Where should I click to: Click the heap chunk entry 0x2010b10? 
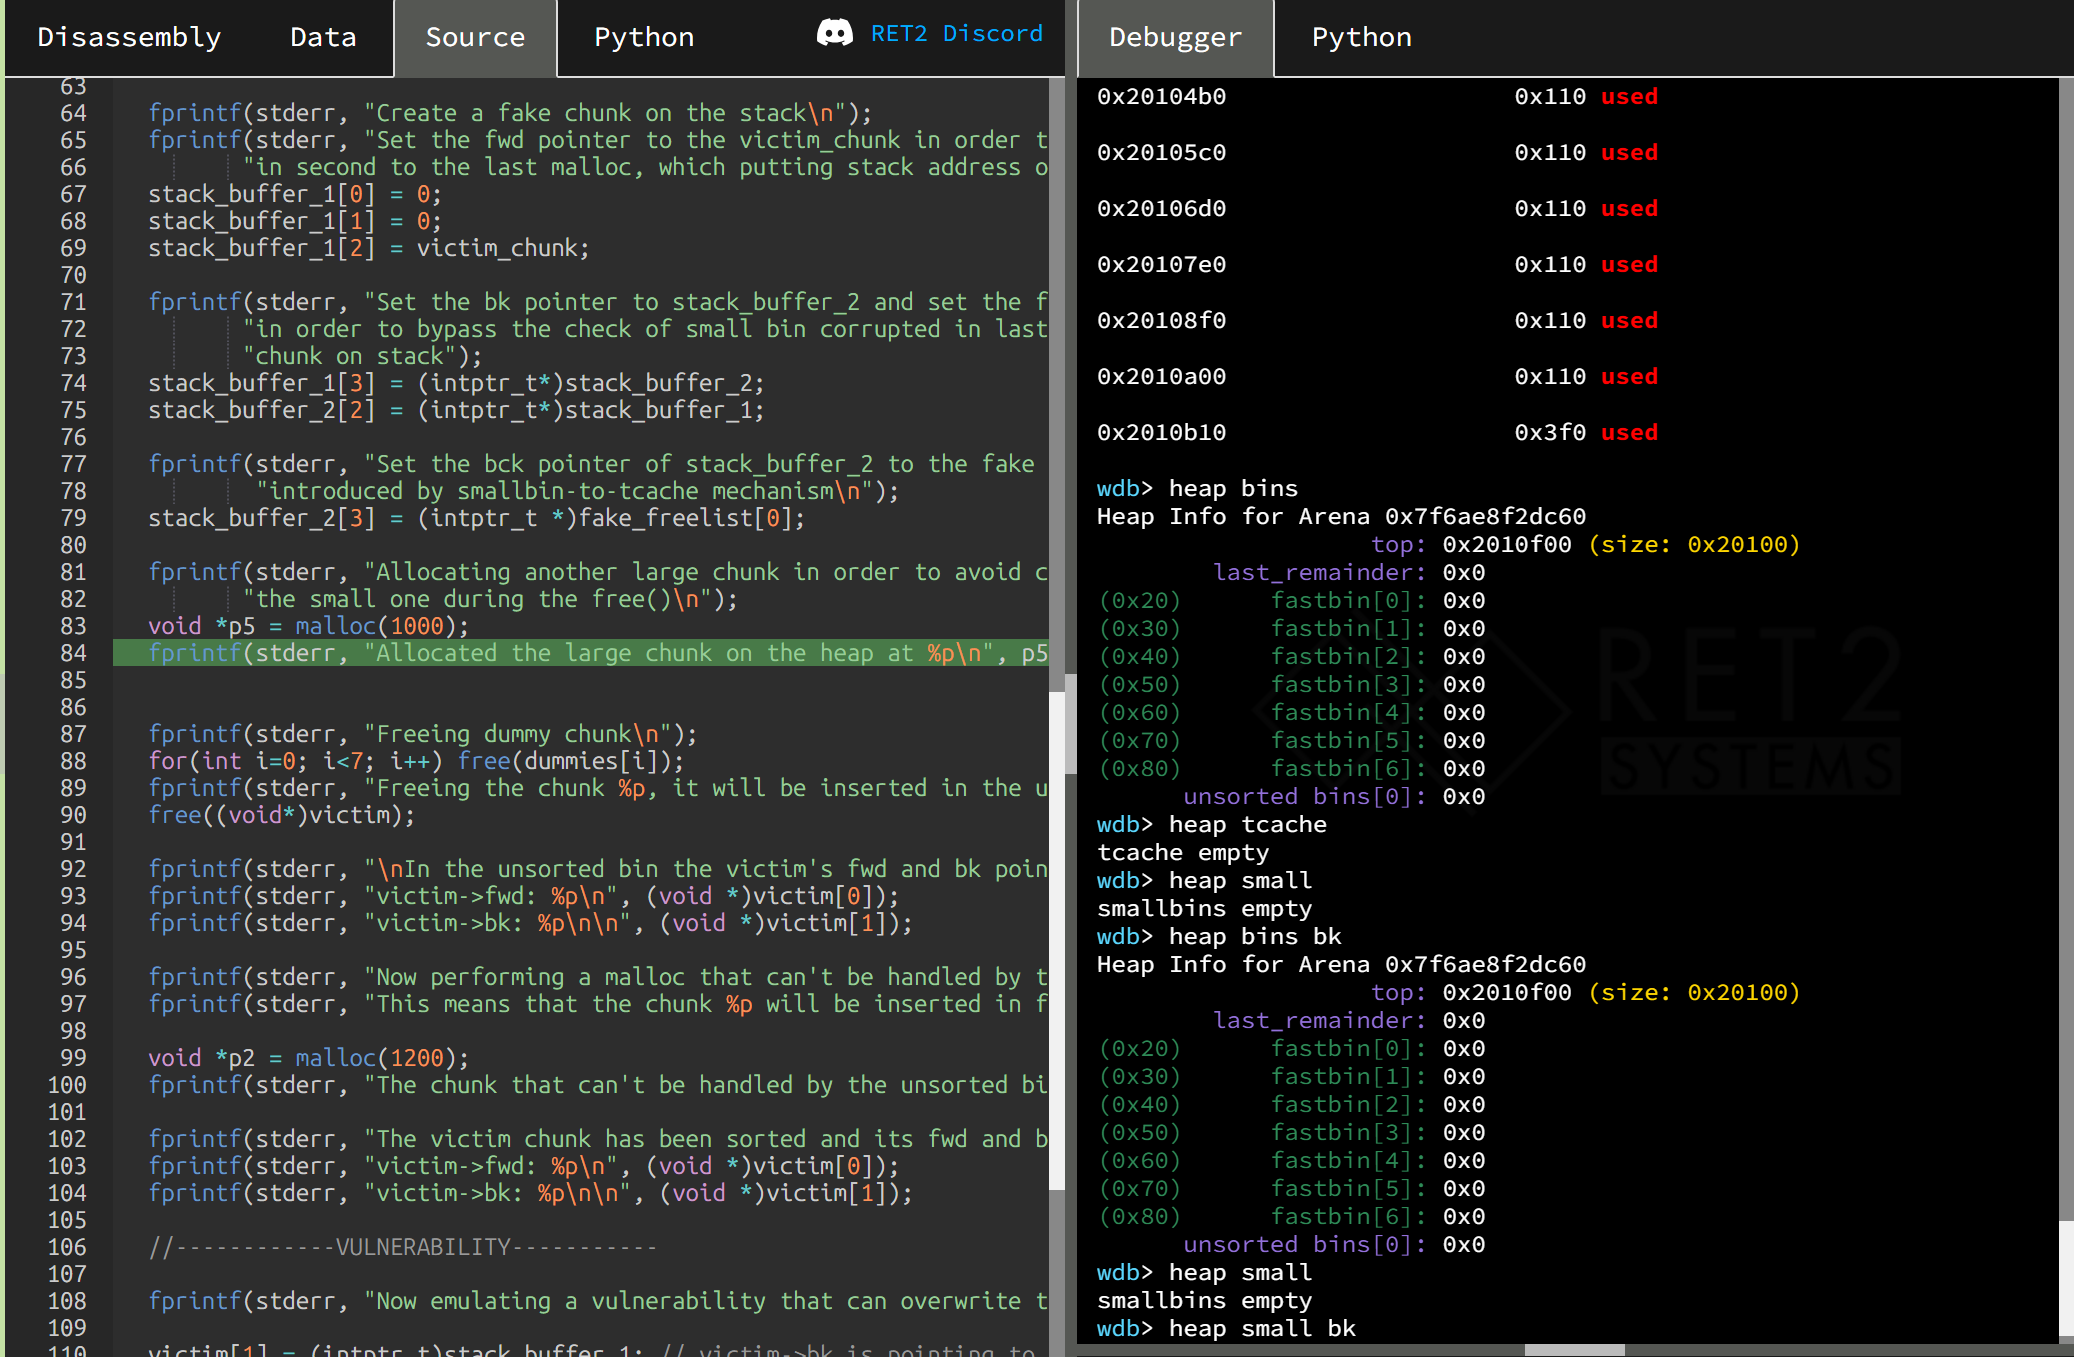(x=1161, y=432)
